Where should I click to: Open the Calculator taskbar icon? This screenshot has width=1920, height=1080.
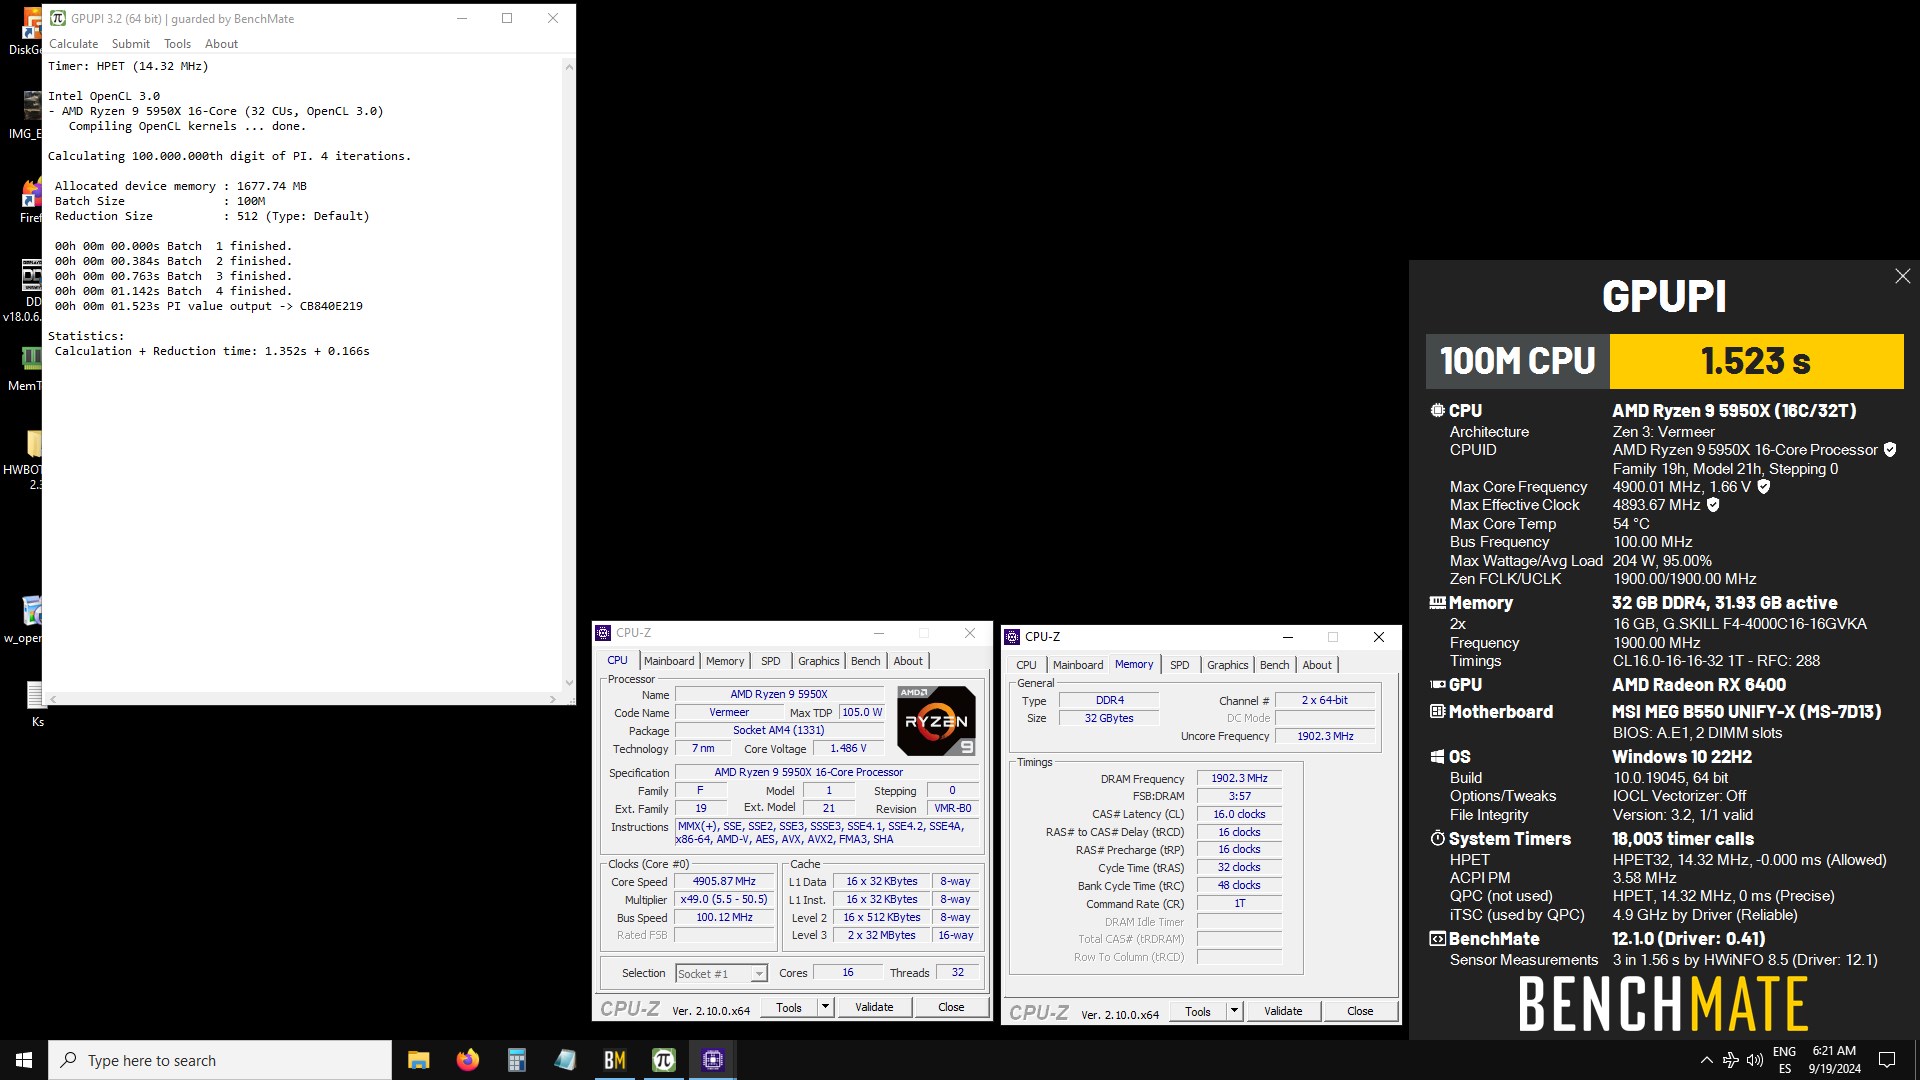(x=516, y=1060)
